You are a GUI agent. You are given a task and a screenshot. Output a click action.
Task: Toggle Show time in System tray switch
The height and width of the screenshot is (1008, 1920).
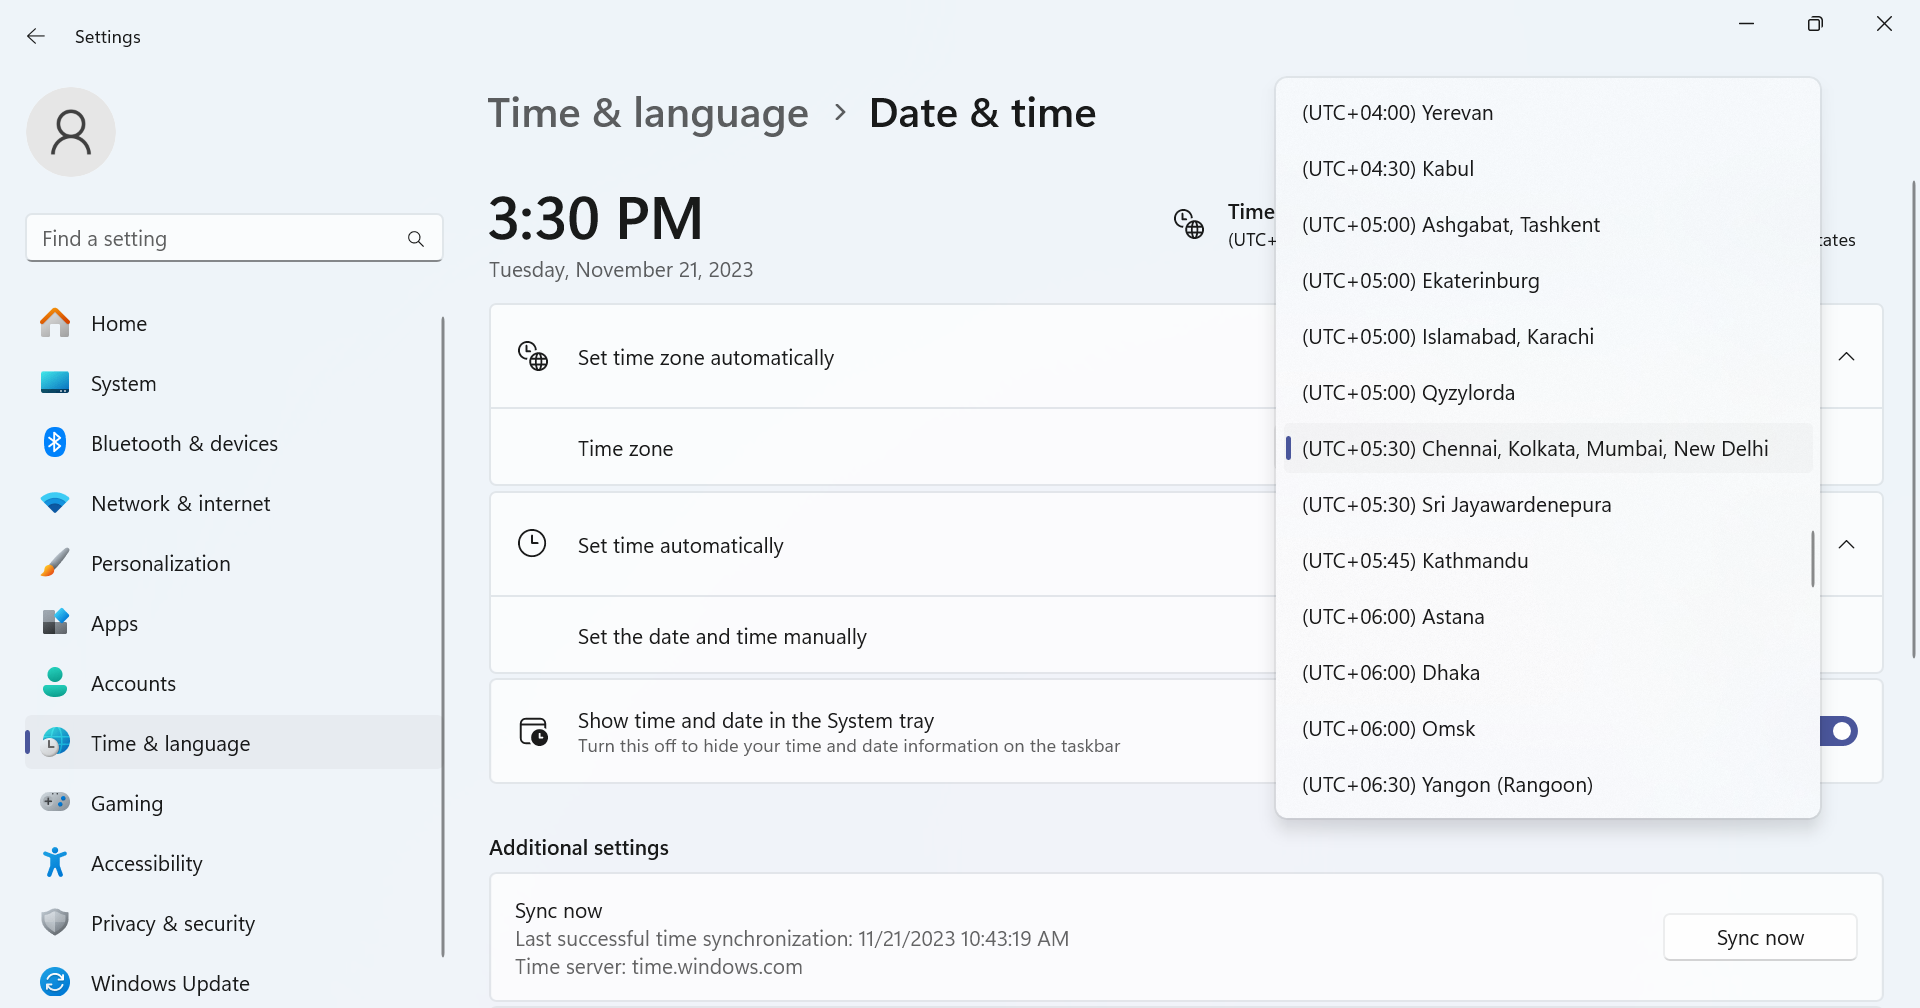point(1840,731)
